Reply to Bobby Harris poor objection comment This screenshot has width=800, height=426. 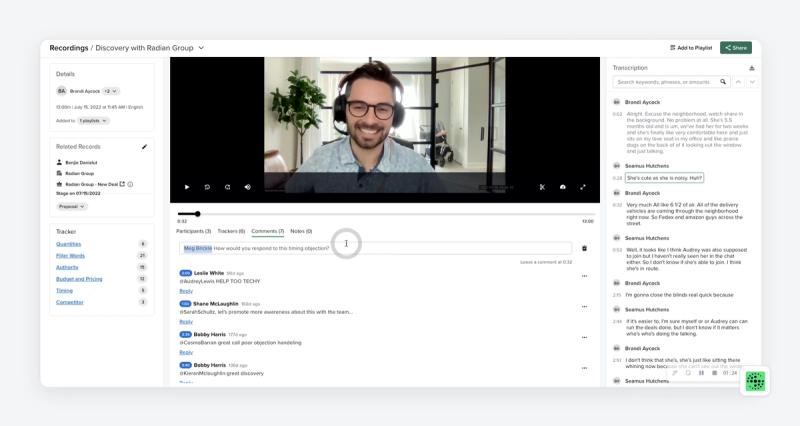point(186,352)
